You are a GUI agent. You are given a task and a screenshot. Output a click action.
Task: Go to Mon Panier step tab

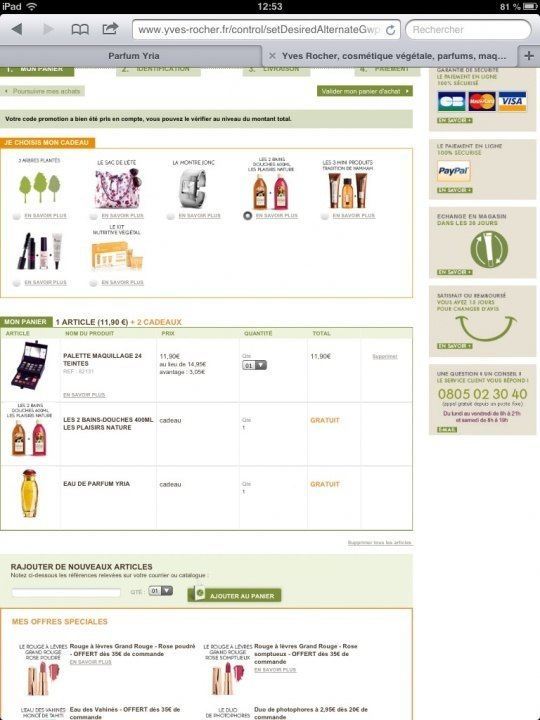[37, 69]
